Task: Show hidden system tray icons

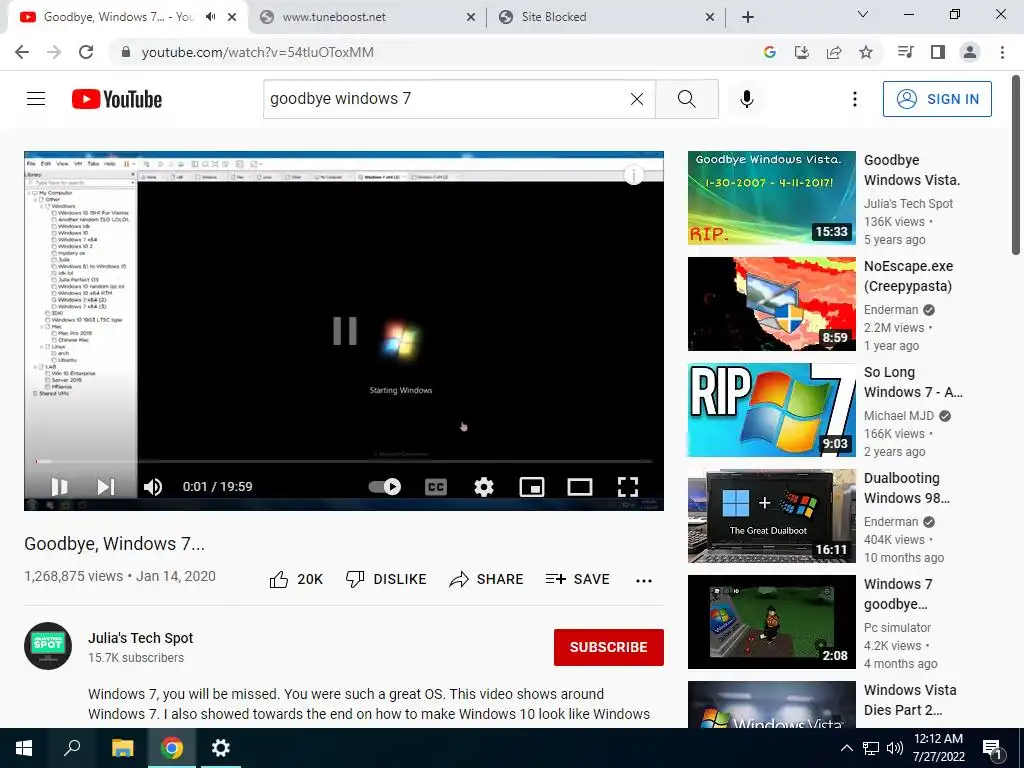Action: pyautogui.click(x=846, y=748)
